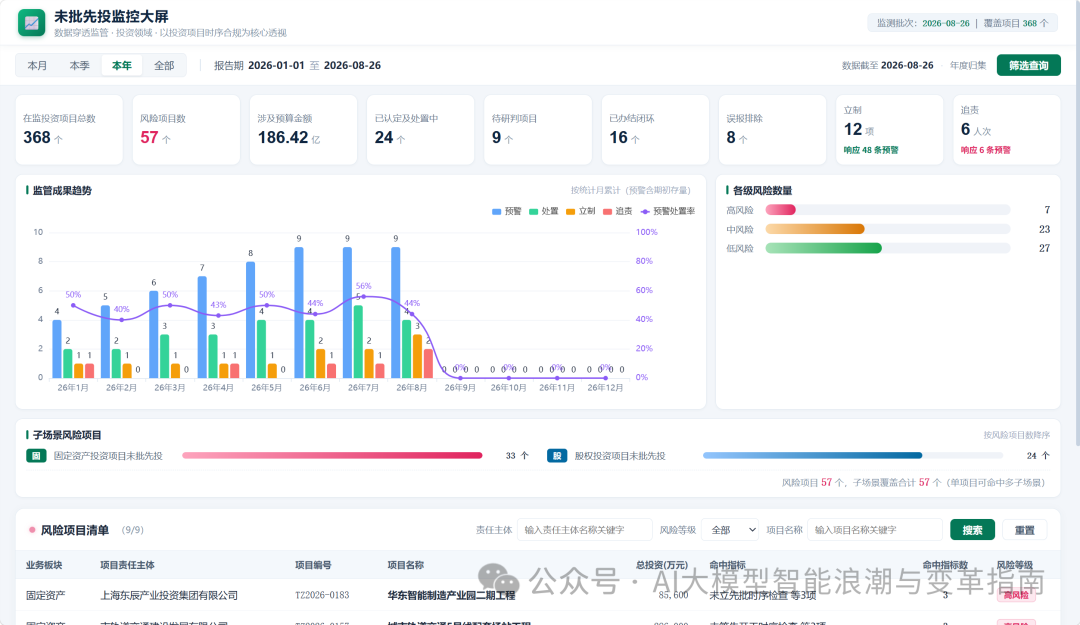Open the 立制 12 项 card
Image resolution: width=1080 pixels, height=625 pixels.
889,130
